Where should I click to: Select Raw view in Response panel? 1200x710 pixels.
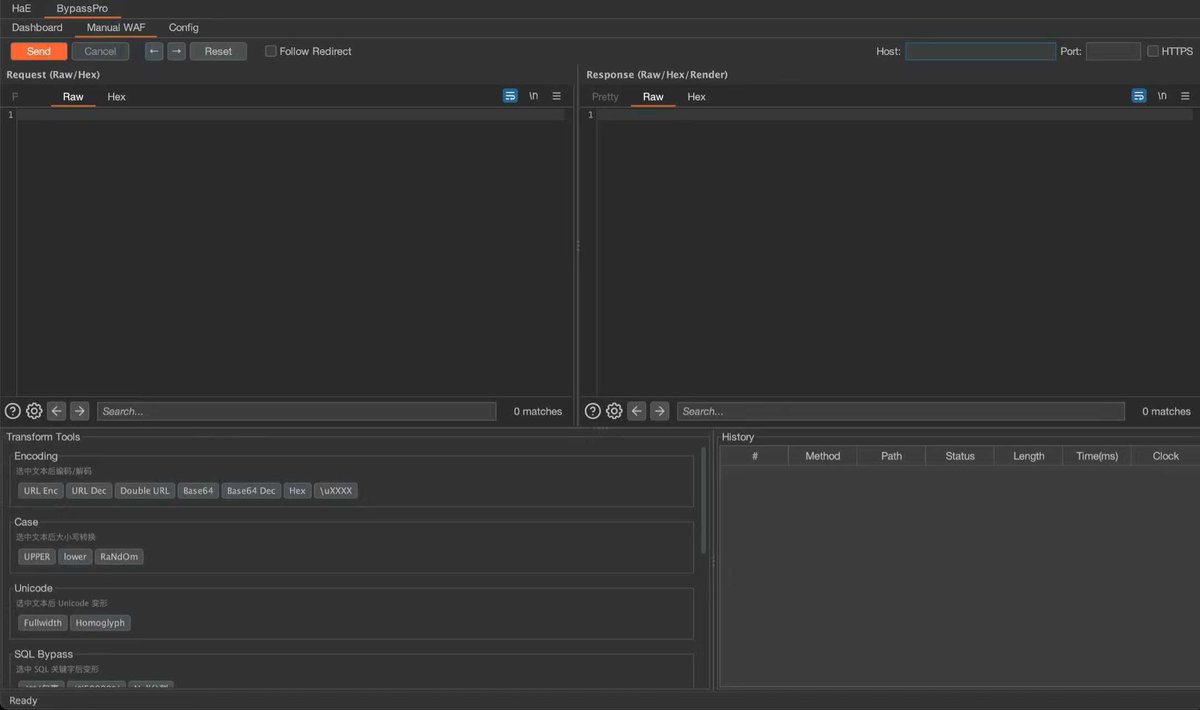coord(653,97)
